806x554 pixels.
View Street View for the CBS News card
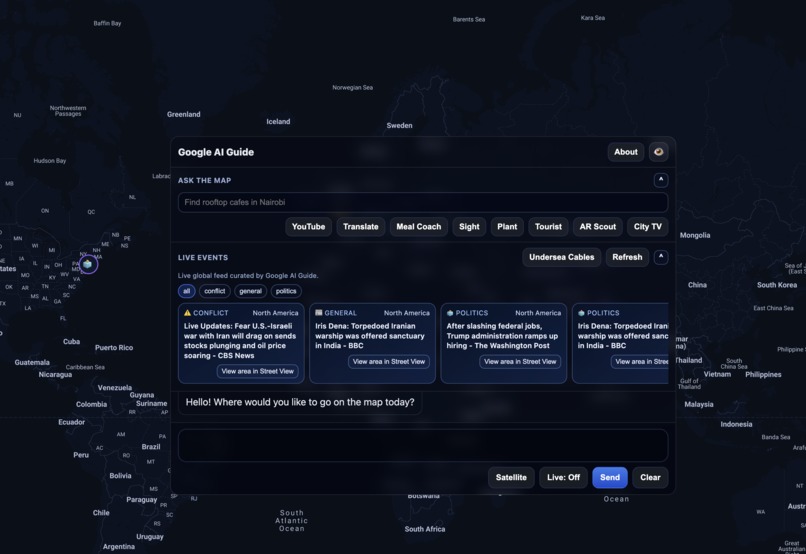[x=258, y=371]
